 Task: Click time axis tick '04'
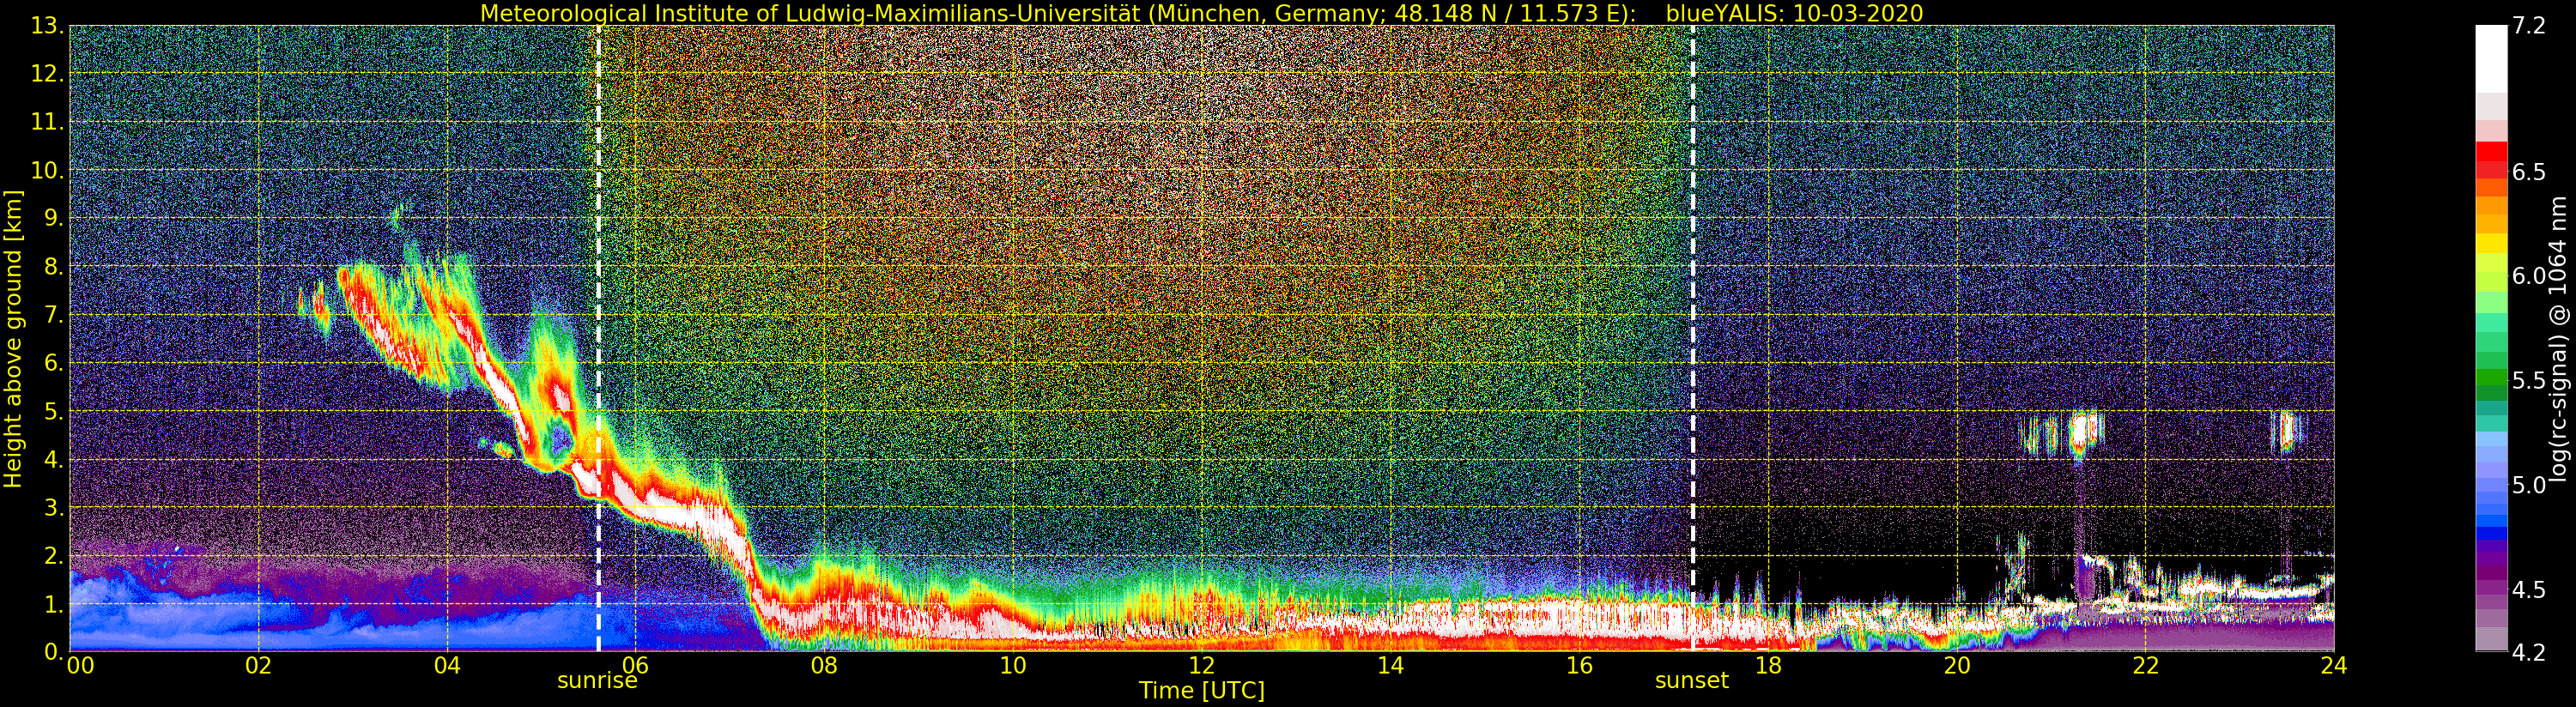click(447, 666)
